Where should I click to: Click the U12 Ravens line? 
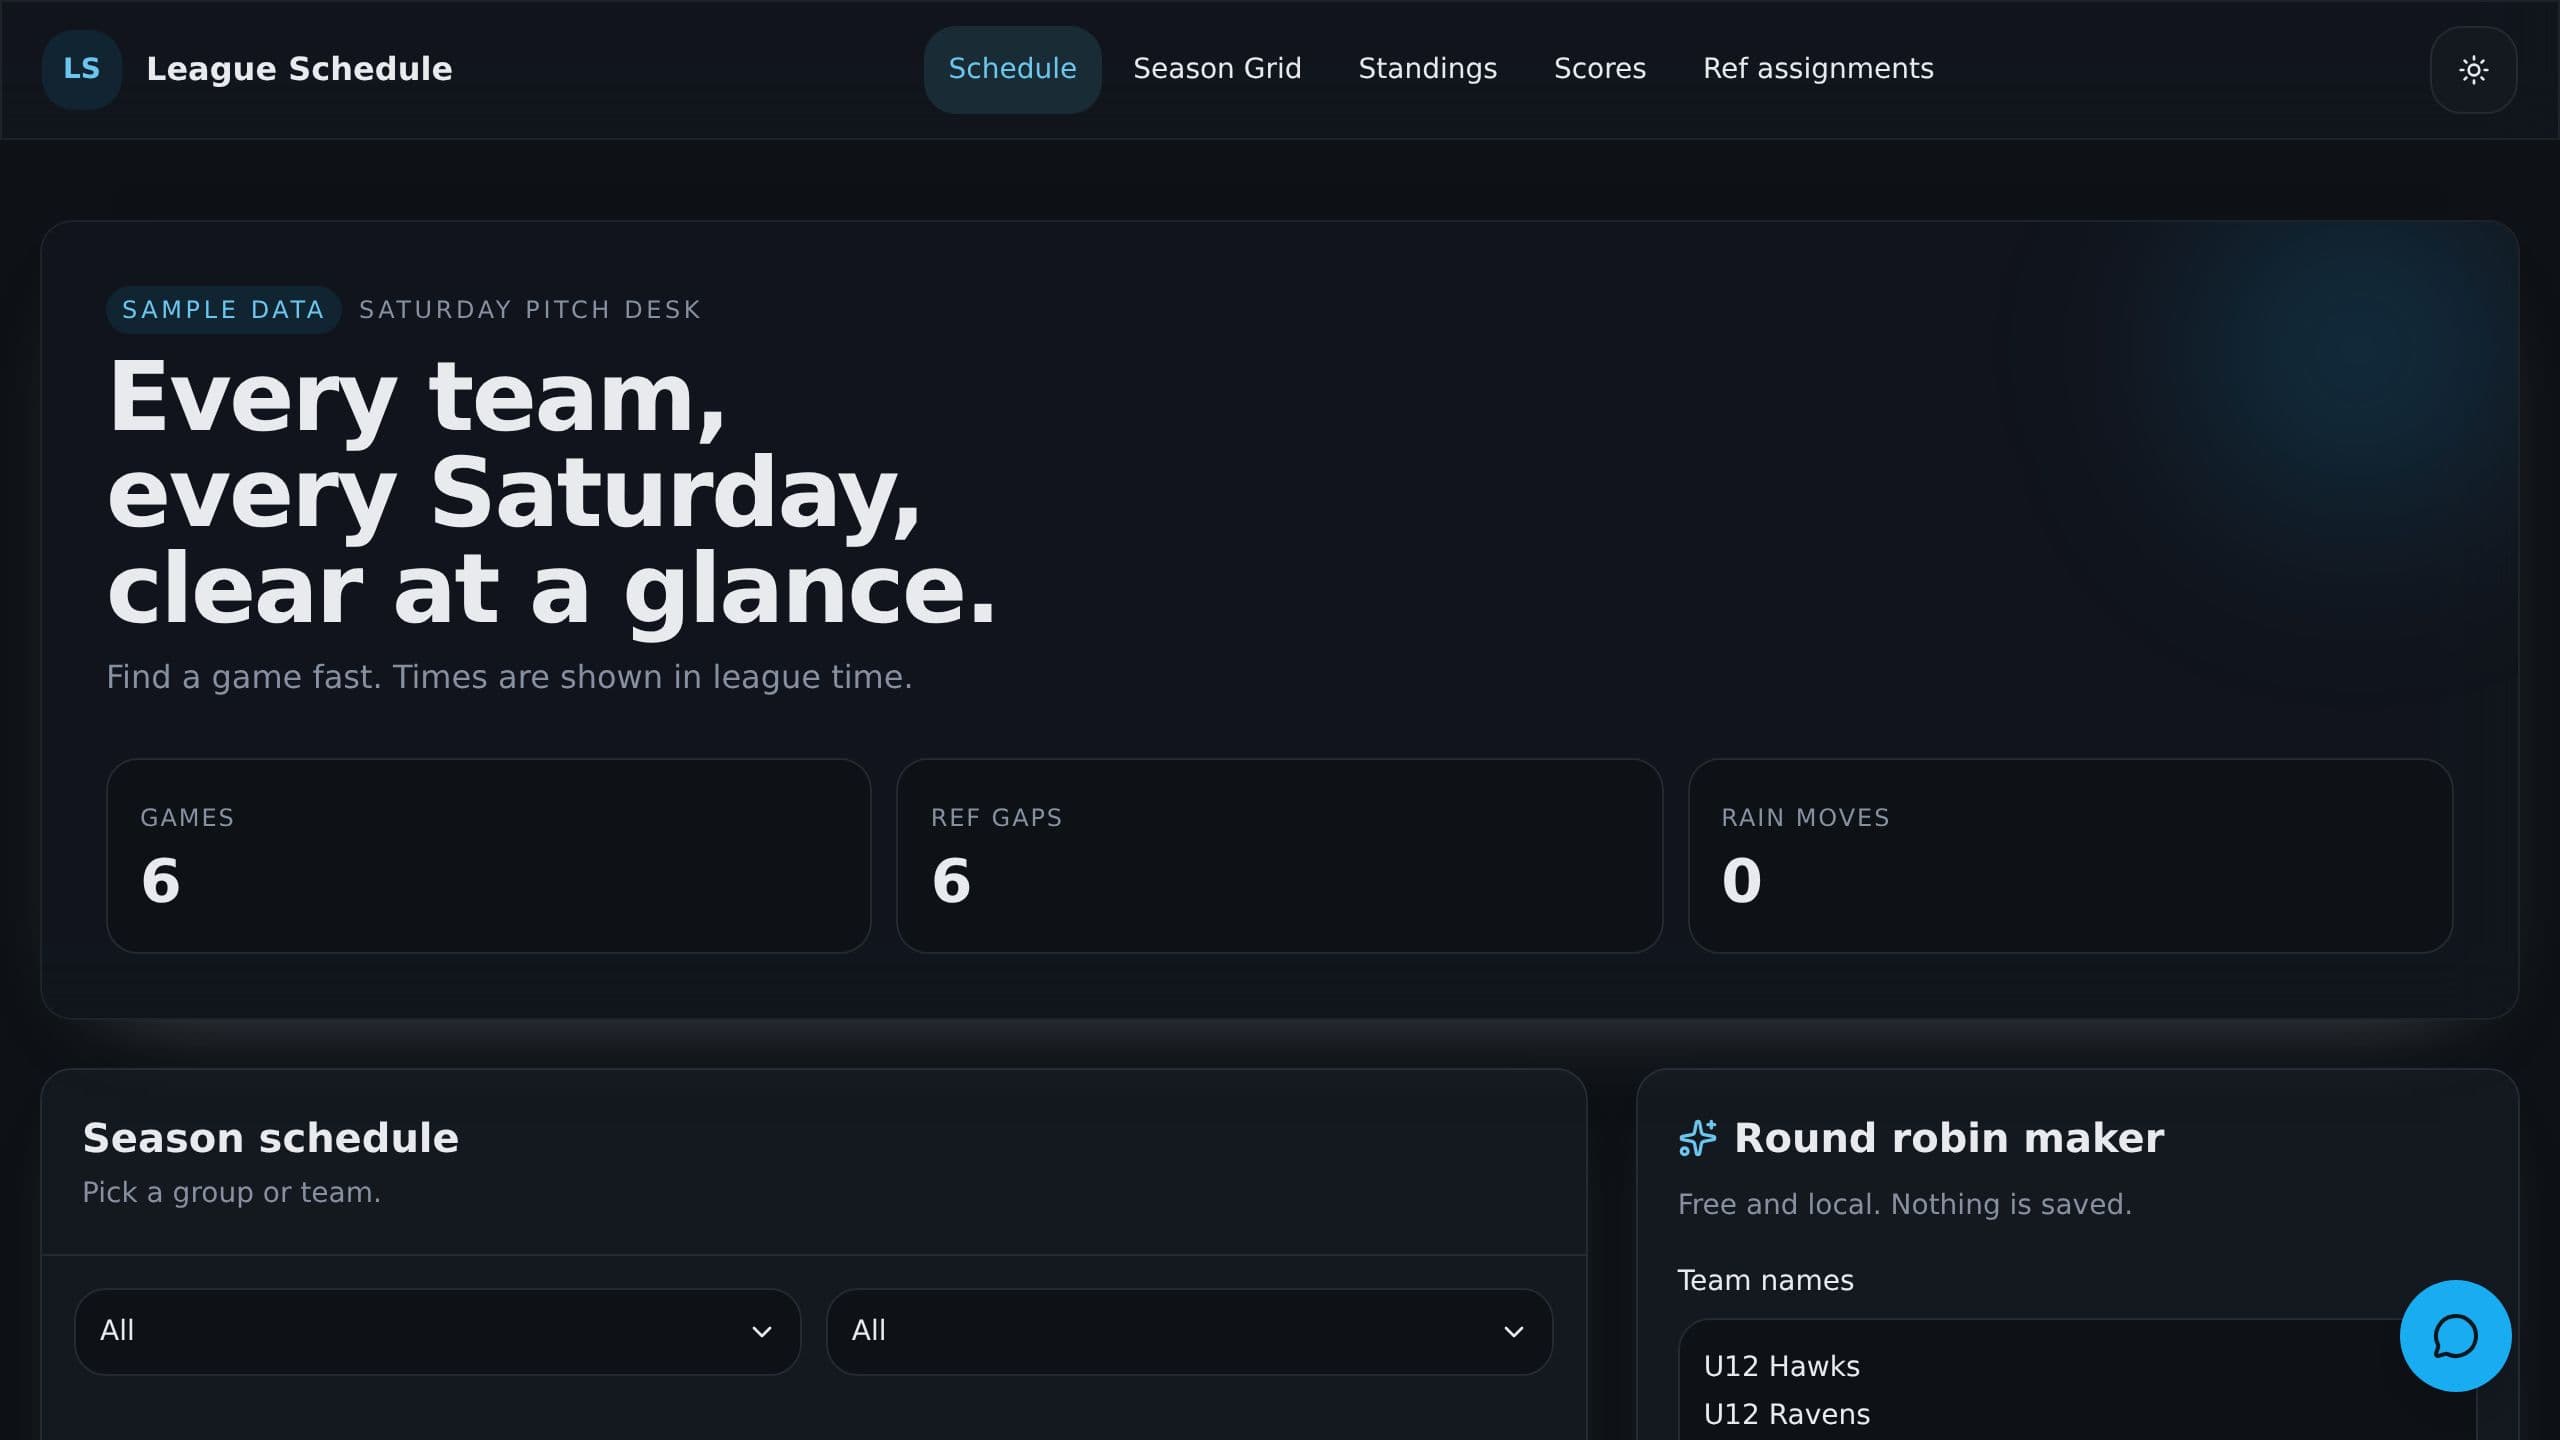1786,1414
